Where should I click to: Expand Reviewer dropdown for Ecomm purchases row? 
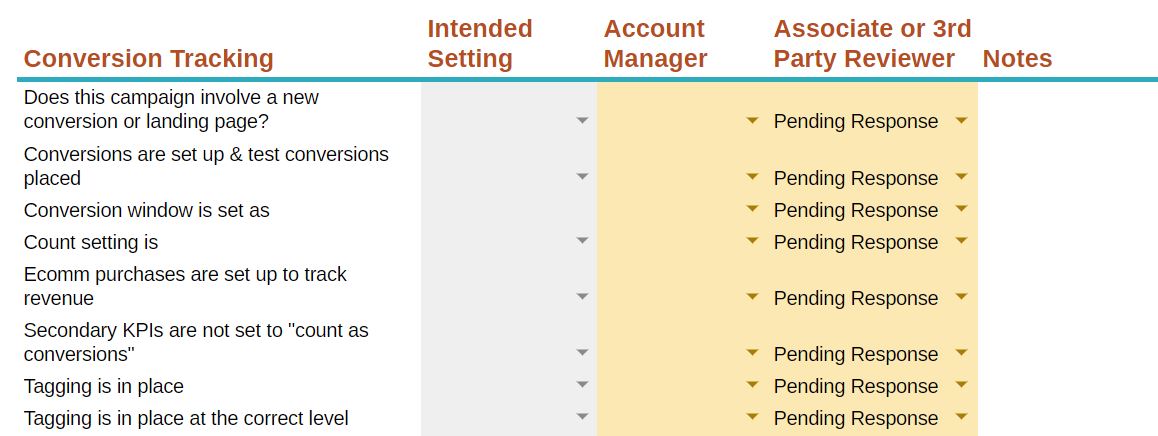click(x=961, y=298)
